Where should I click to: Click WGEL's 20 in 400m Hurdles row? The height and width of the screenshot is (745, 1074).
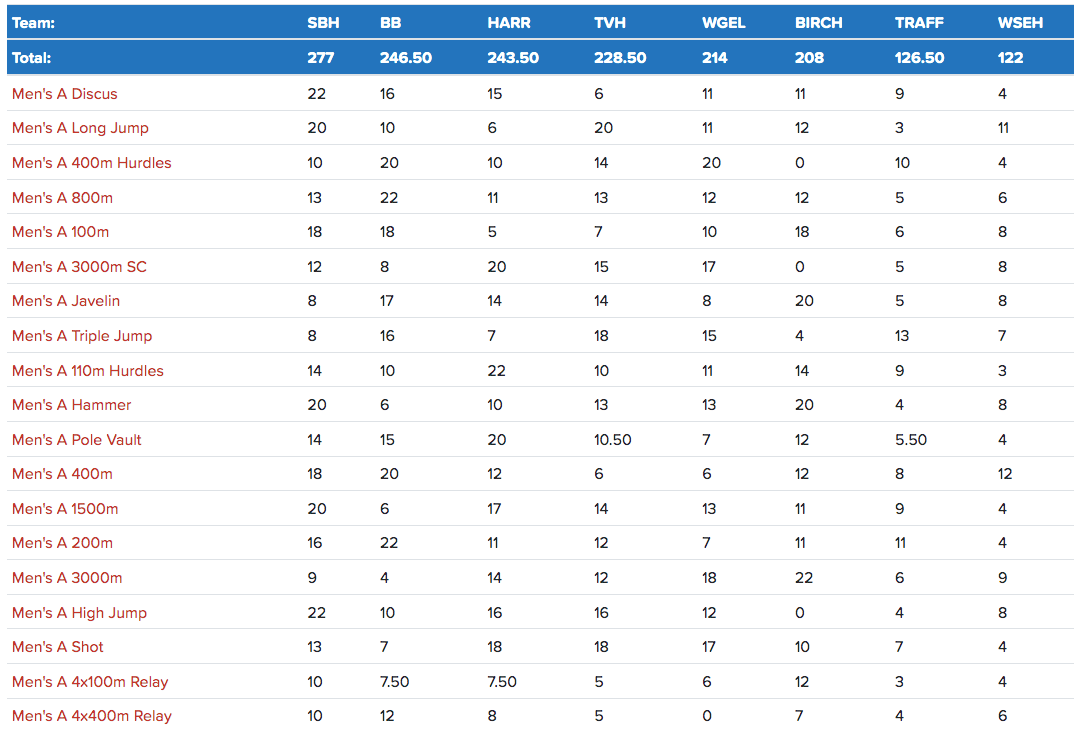(712, 163)
